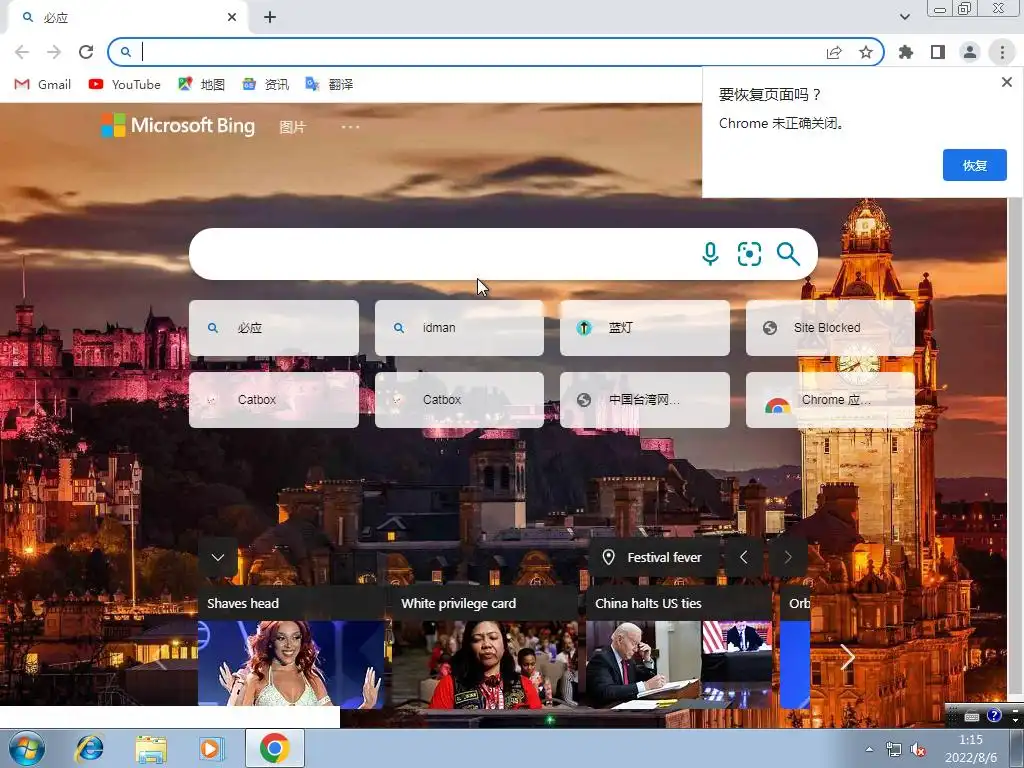Start voice search with microphone icon
The width and height of the screenshot is (1024, 768).
(x=710, y=253)
